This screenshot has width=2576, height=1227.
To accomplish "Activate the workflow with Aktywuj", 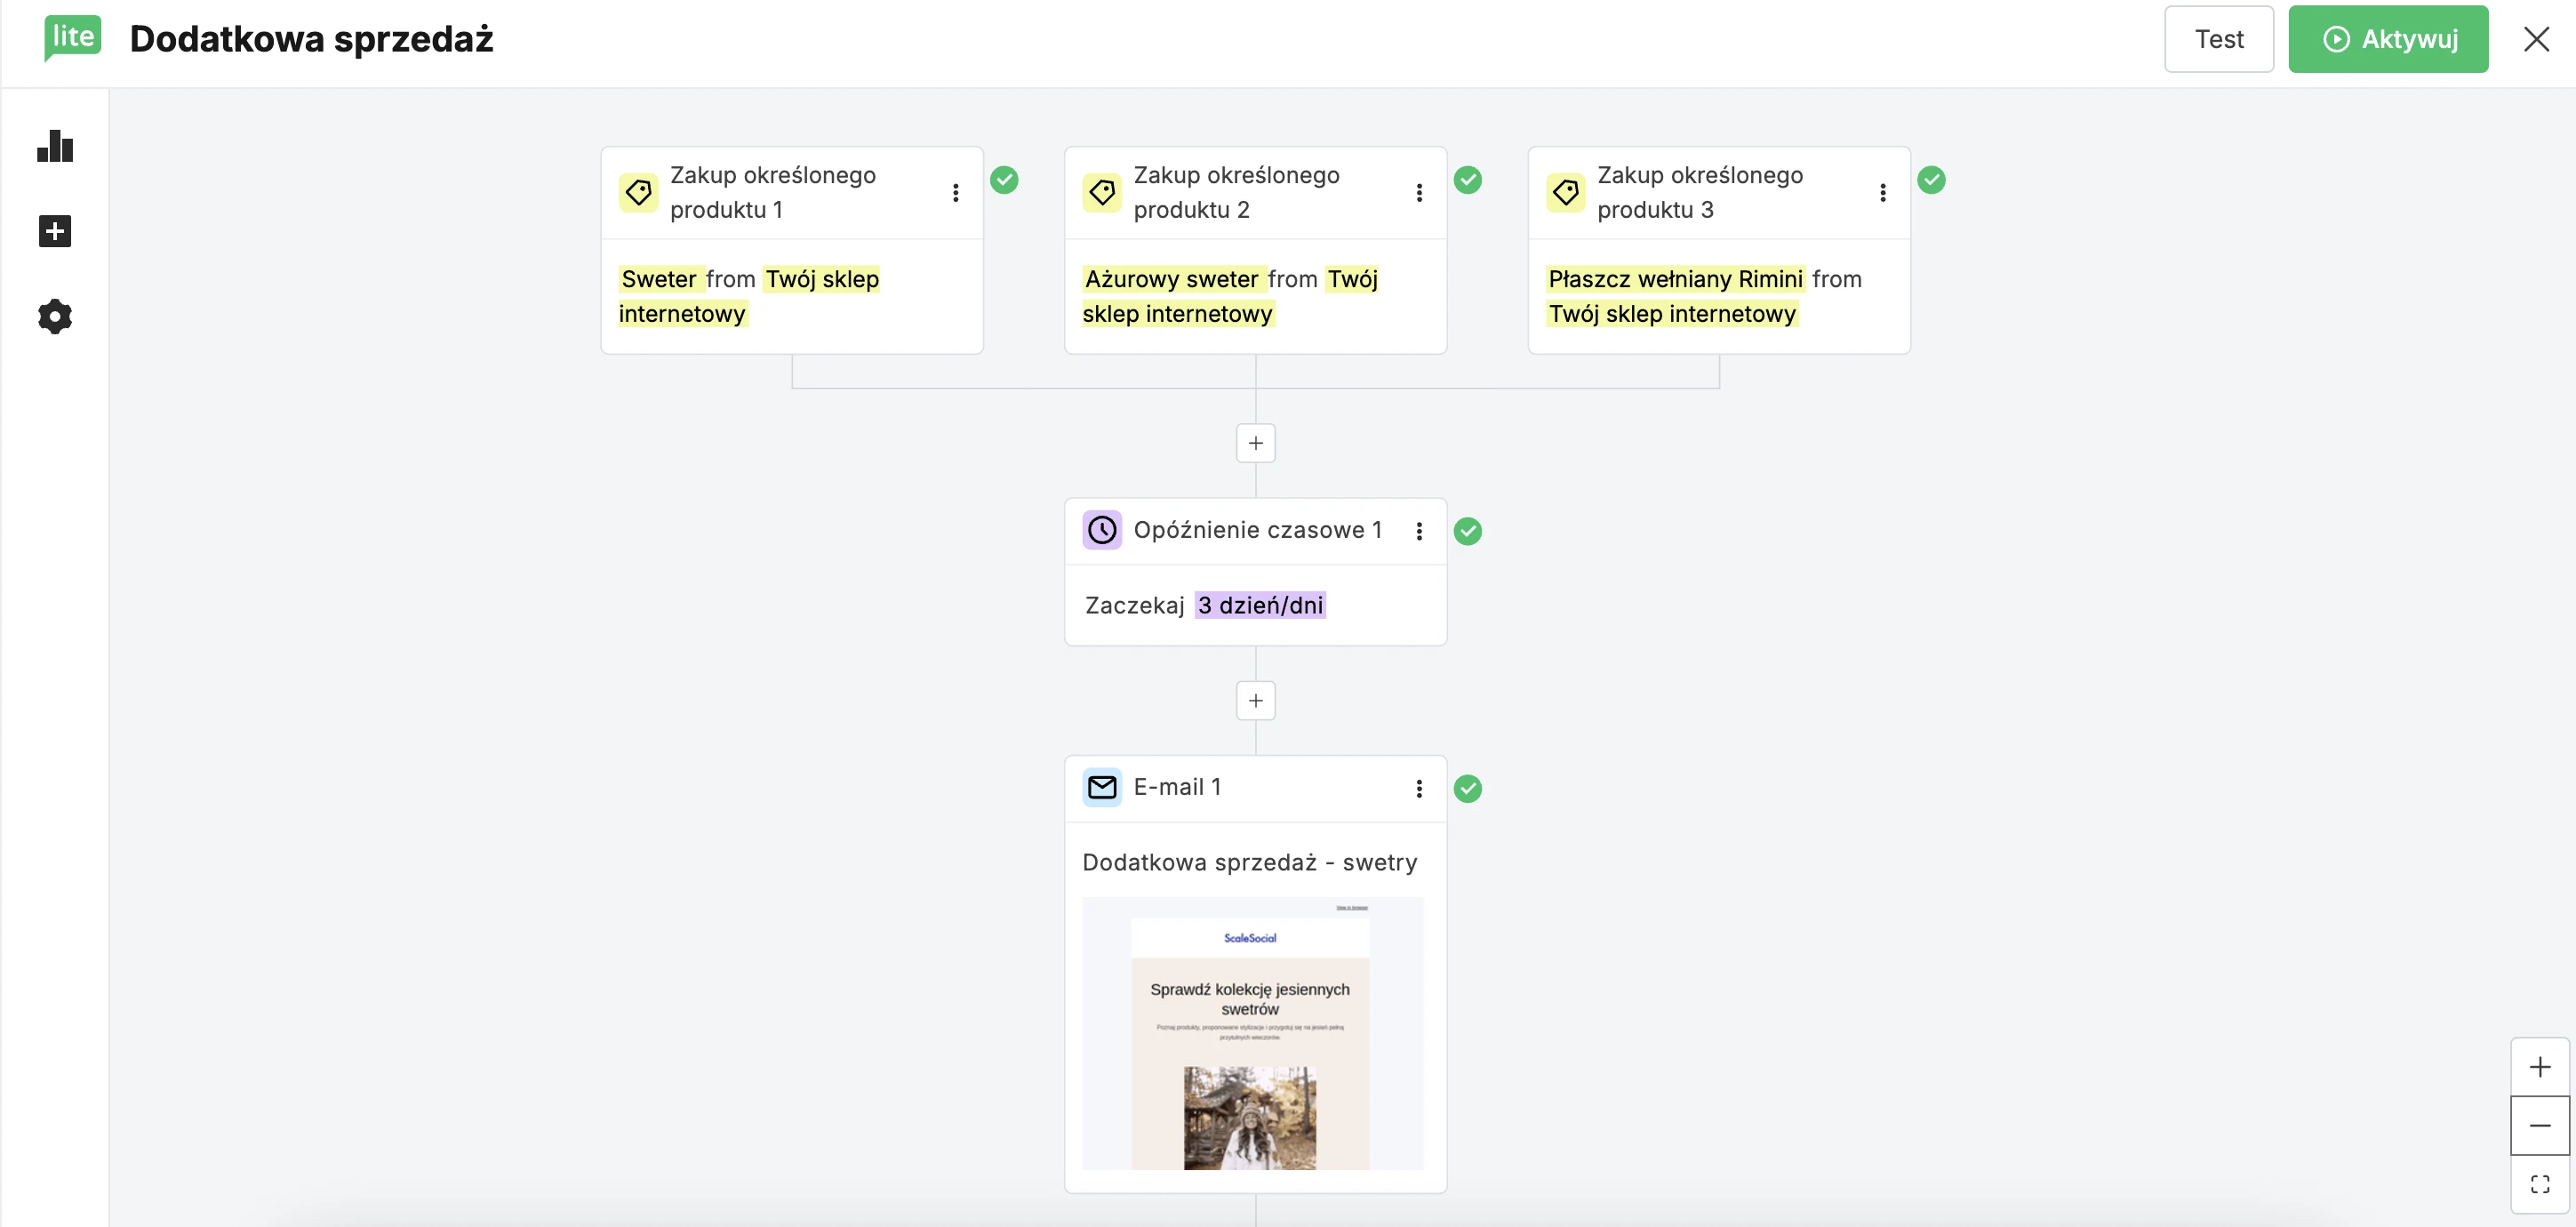I will [2389, 39].
